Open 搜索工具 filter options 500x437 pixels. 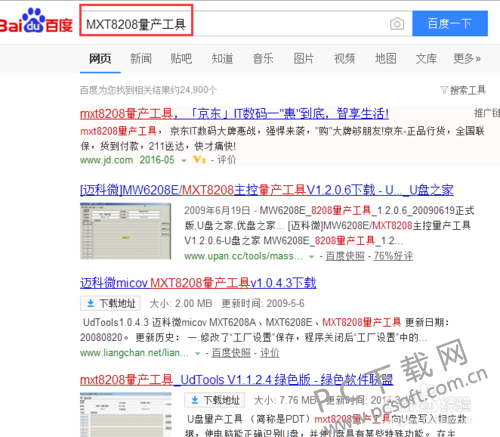tap(468, 90)
